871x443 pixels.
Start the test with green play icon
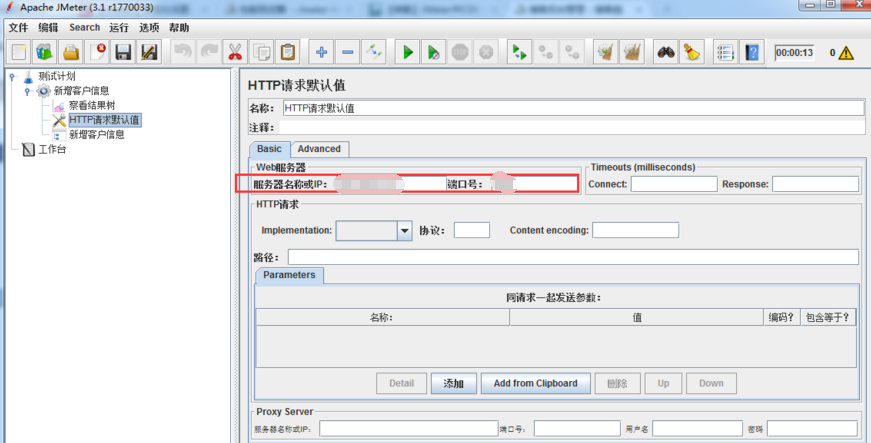point(408,53)
